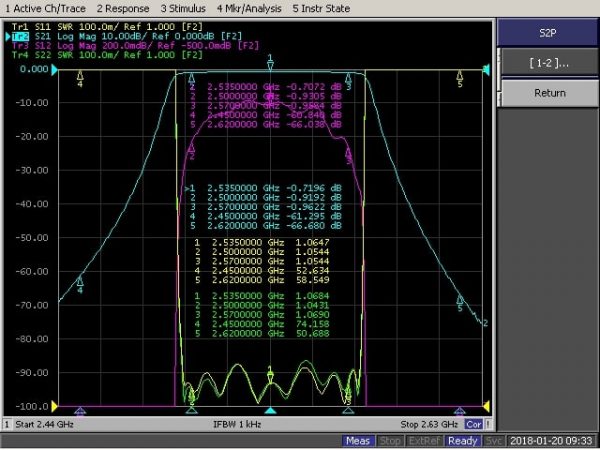Select the active Tr2 S21 Log Mag trace label
600x450 pixels.
127,36
